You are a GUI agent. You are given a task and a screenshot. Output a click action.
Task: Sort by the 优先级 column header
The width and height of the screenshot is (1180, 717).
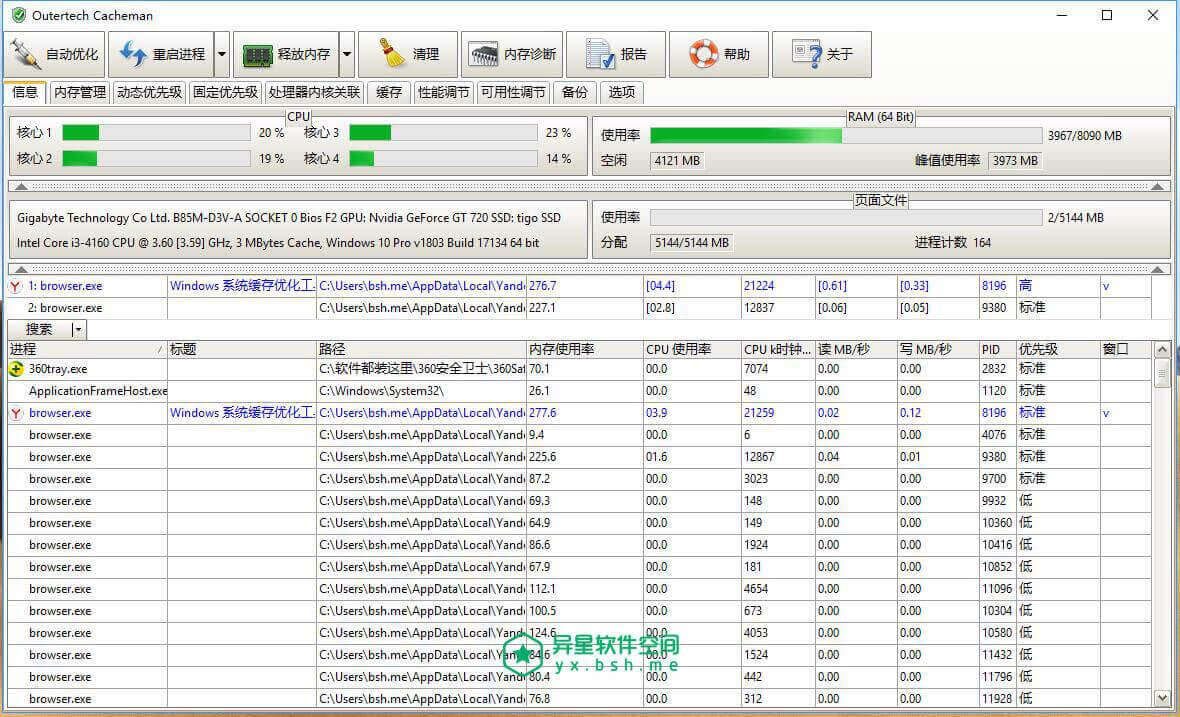click(1057, 349)
